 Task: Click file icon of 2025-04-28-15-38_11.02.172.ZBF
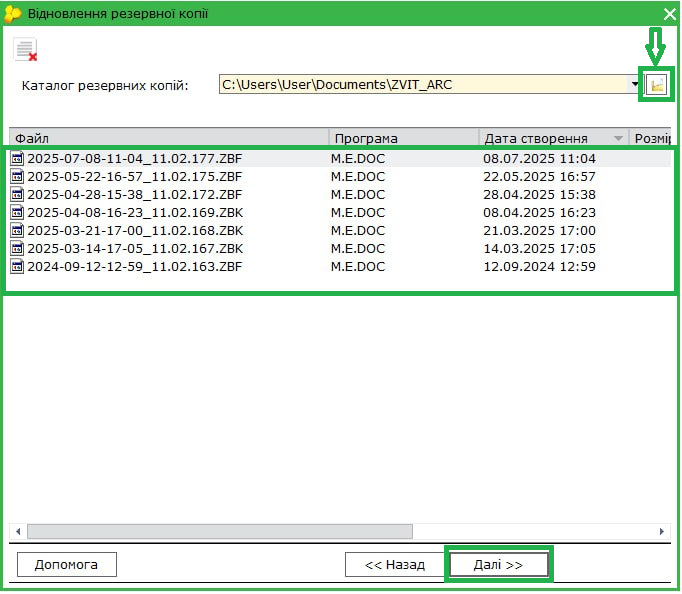tap(17, 194)
